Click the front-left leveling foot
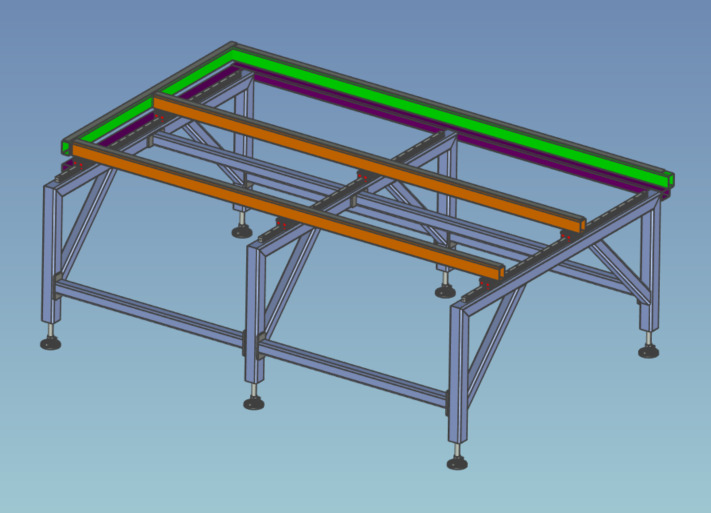The width and height of the screenshot is (711, 513). pyautogui.click(x=50, y=343)
